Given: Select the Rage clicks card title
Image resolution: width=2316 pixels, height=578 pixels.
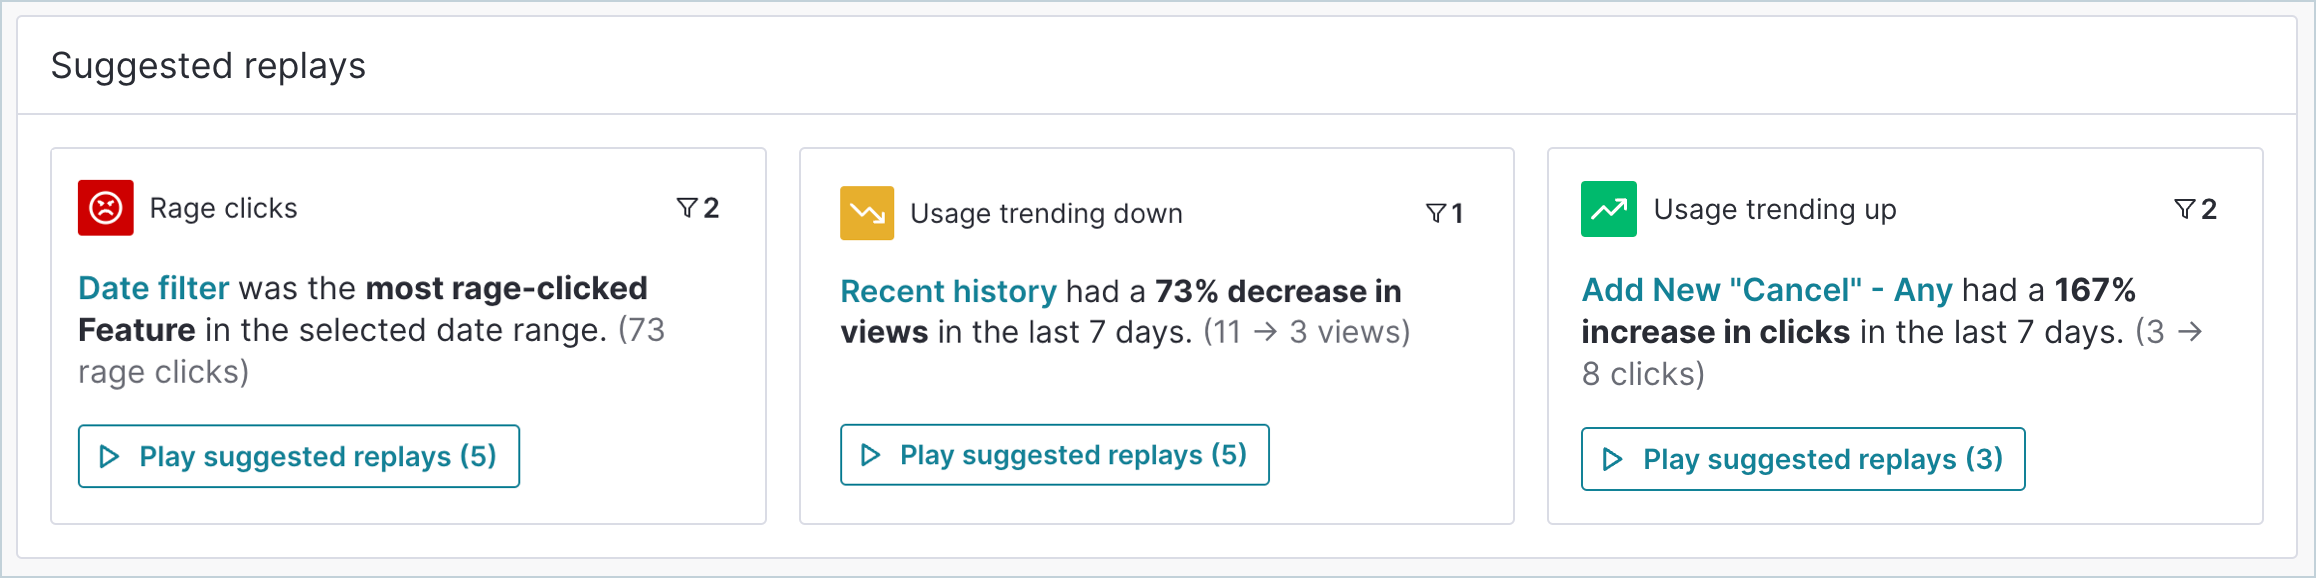Looking at the screenshot, I should [x=224, y=208].
